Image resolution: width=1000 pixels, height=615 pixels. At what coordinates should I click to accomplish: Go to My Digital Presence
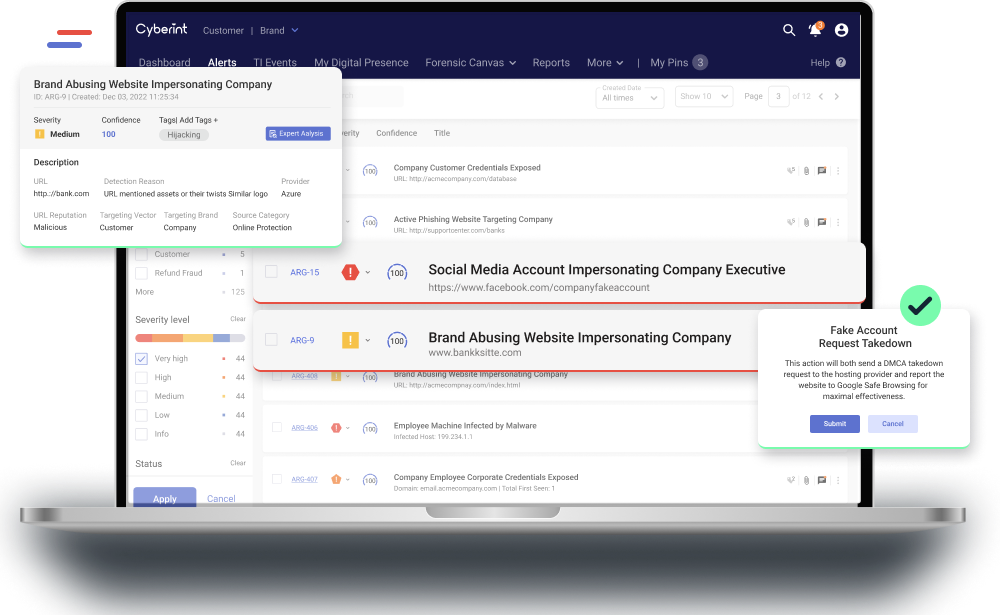click(x=361, y=63)
